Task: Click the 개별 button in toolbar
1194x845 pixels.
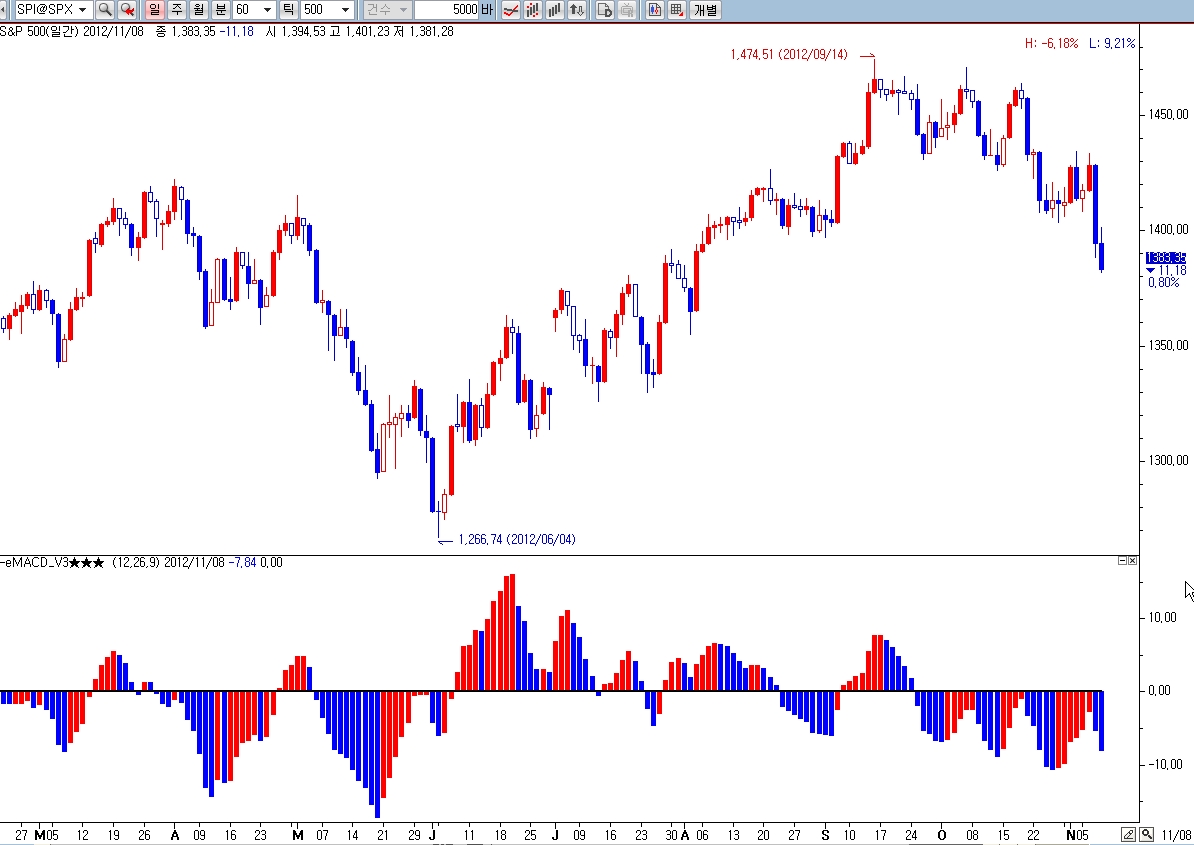Action: tap(705, 10)
